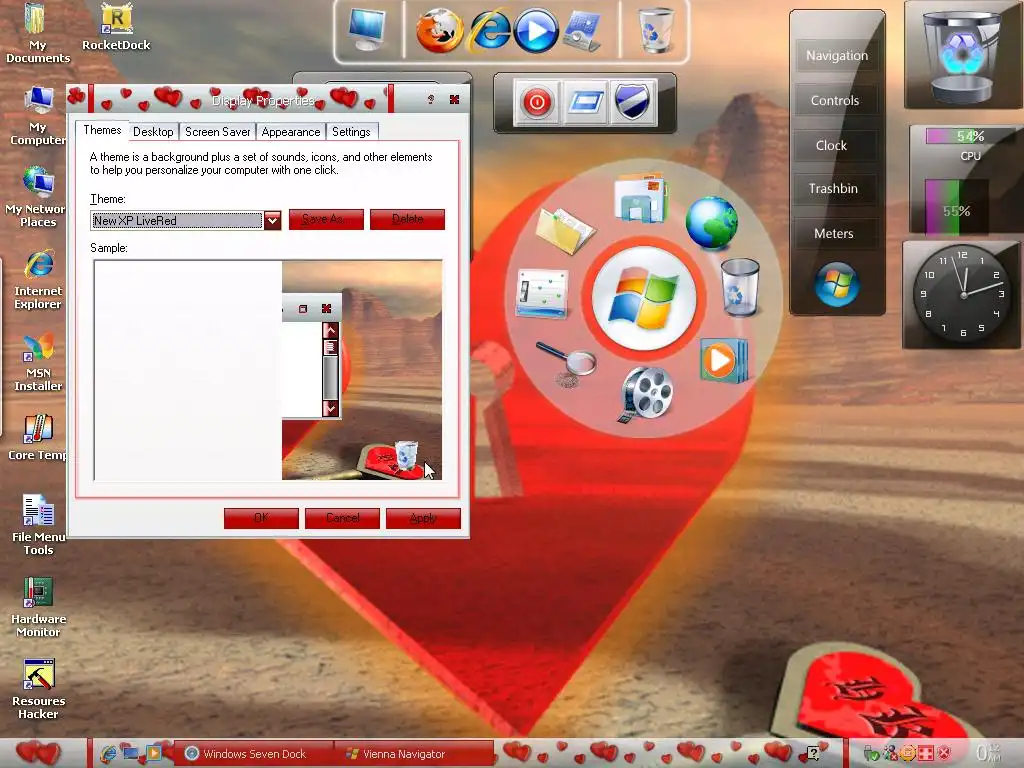Open Resoures Hacker shortcut
Viewport: 1024px width, 768px height.
click(38, 690)
